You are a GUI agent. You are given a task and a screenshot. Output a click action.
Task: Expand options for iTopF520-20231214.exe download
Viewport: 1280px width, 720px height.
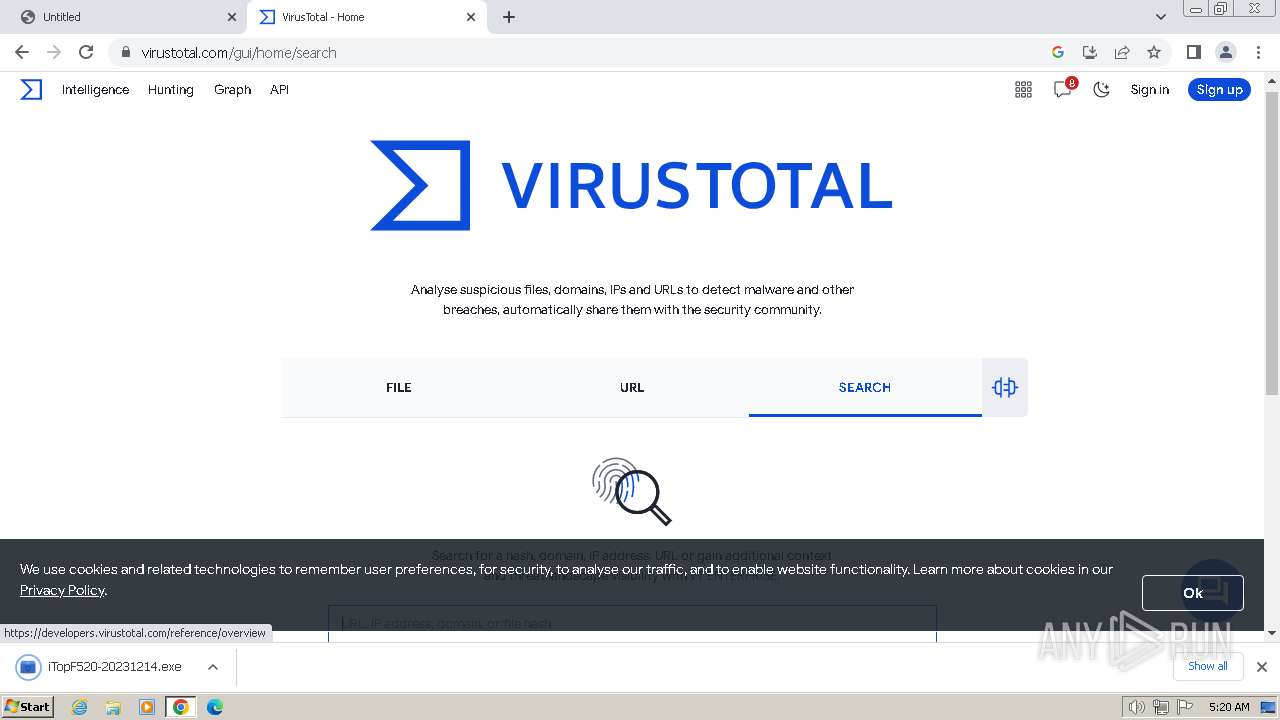[213, 666]
